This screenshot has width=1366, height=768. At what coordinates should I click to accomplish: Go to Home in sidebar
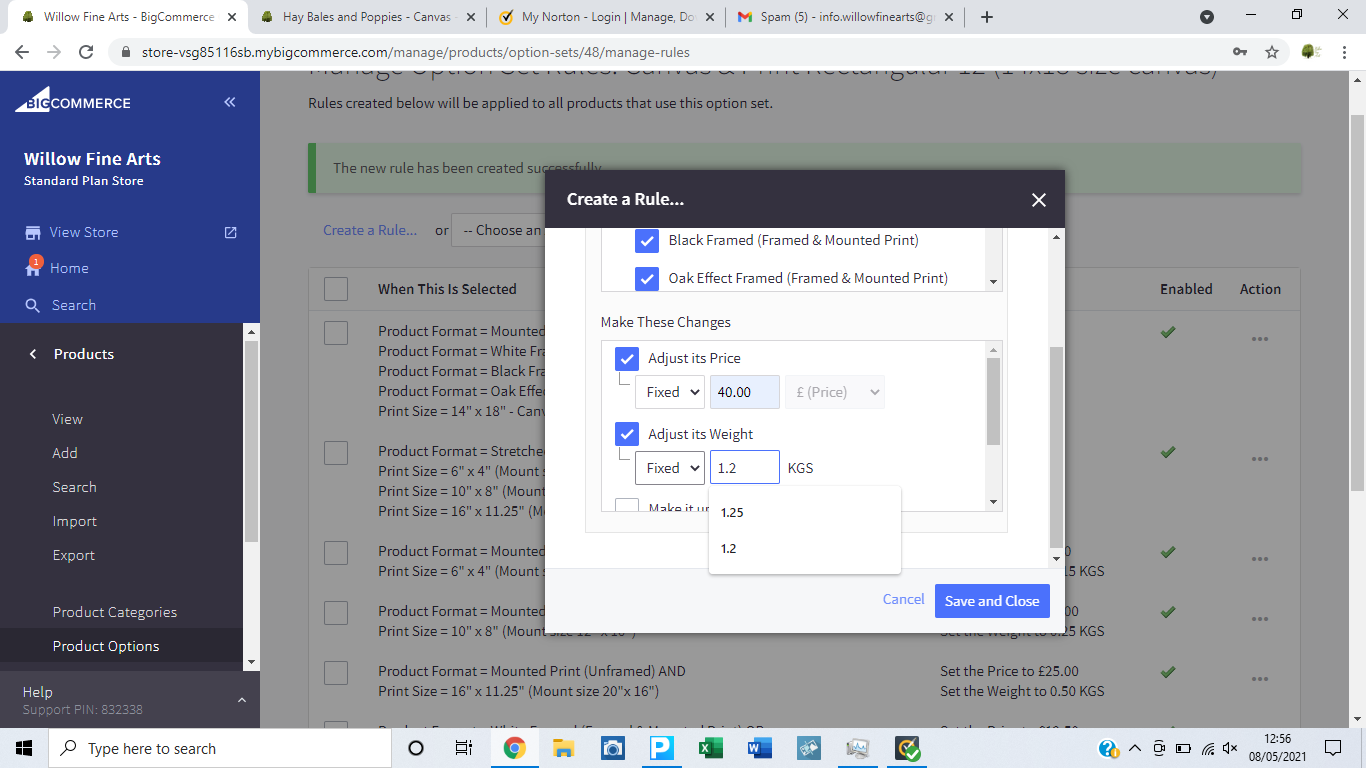[69, 268]
